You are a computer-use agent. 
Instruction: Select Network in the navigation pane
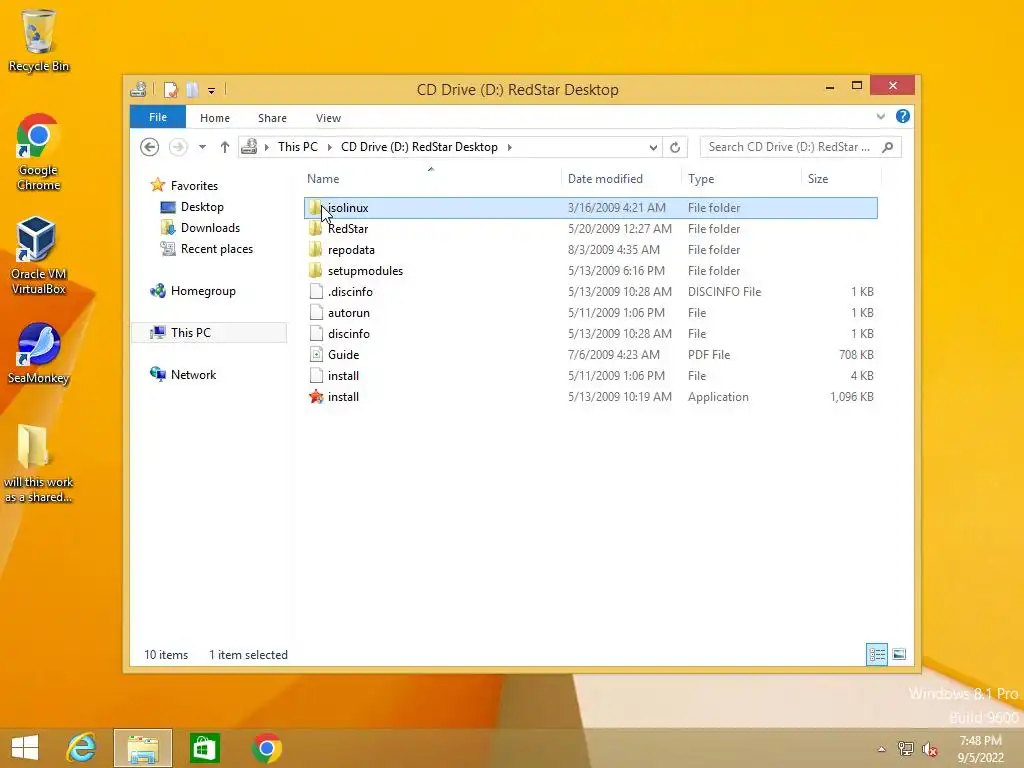tap(184, 375)
